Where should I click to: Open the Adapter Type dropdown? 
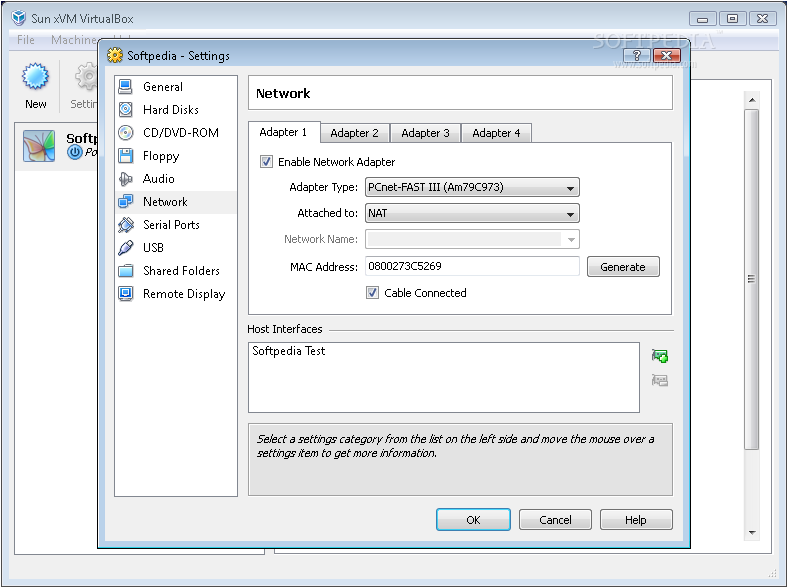pyautogui.click(x=472, y=187)
